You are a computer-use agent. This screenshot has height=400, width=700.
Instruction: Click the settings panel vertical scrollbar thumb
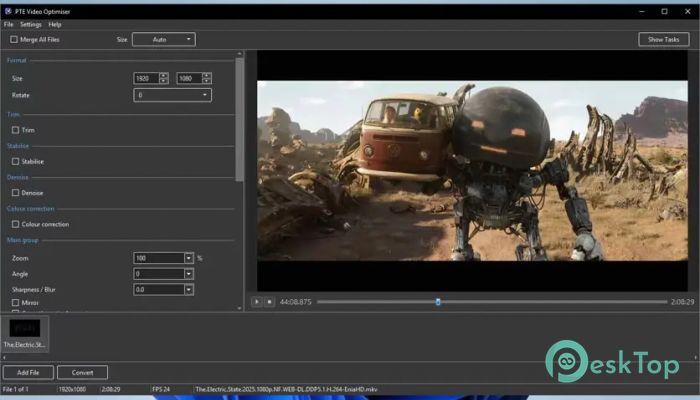point(240,119)
